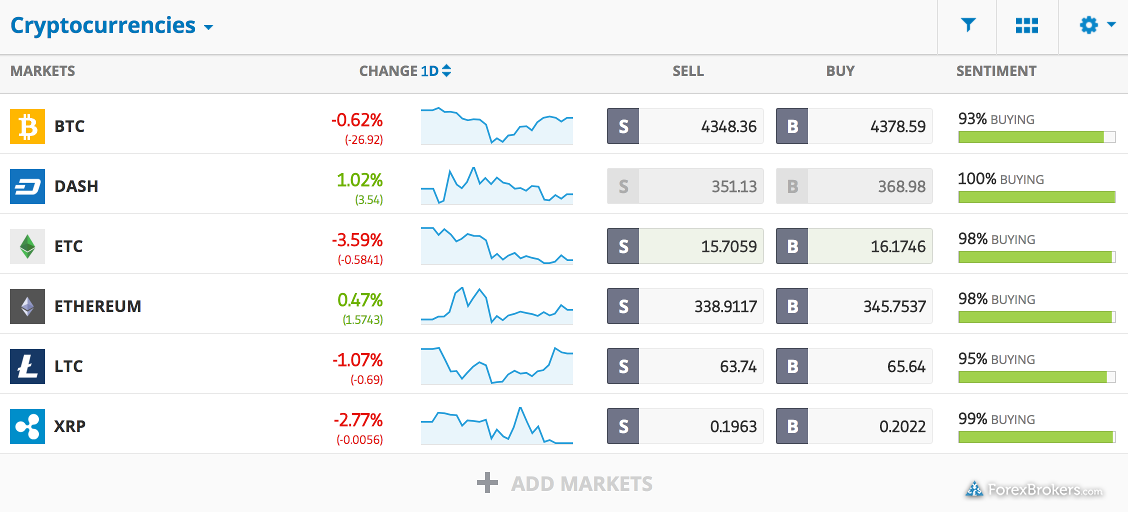The width and height of the screenshot is (1128, 512).
Task: Sort by the SENTIMENT column header
Action: tap(996, 70)
